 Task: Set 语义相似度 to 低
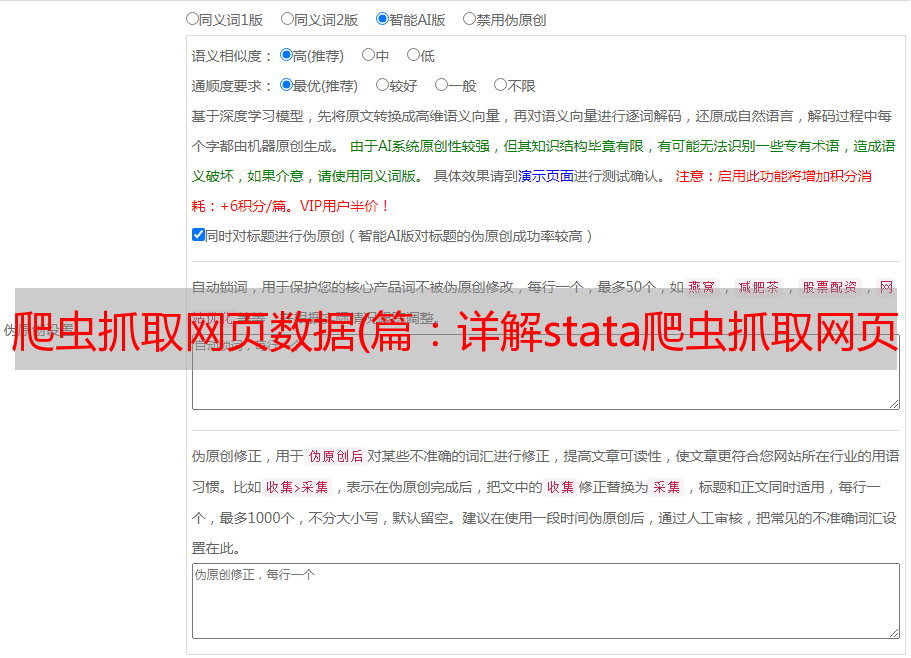413,55
